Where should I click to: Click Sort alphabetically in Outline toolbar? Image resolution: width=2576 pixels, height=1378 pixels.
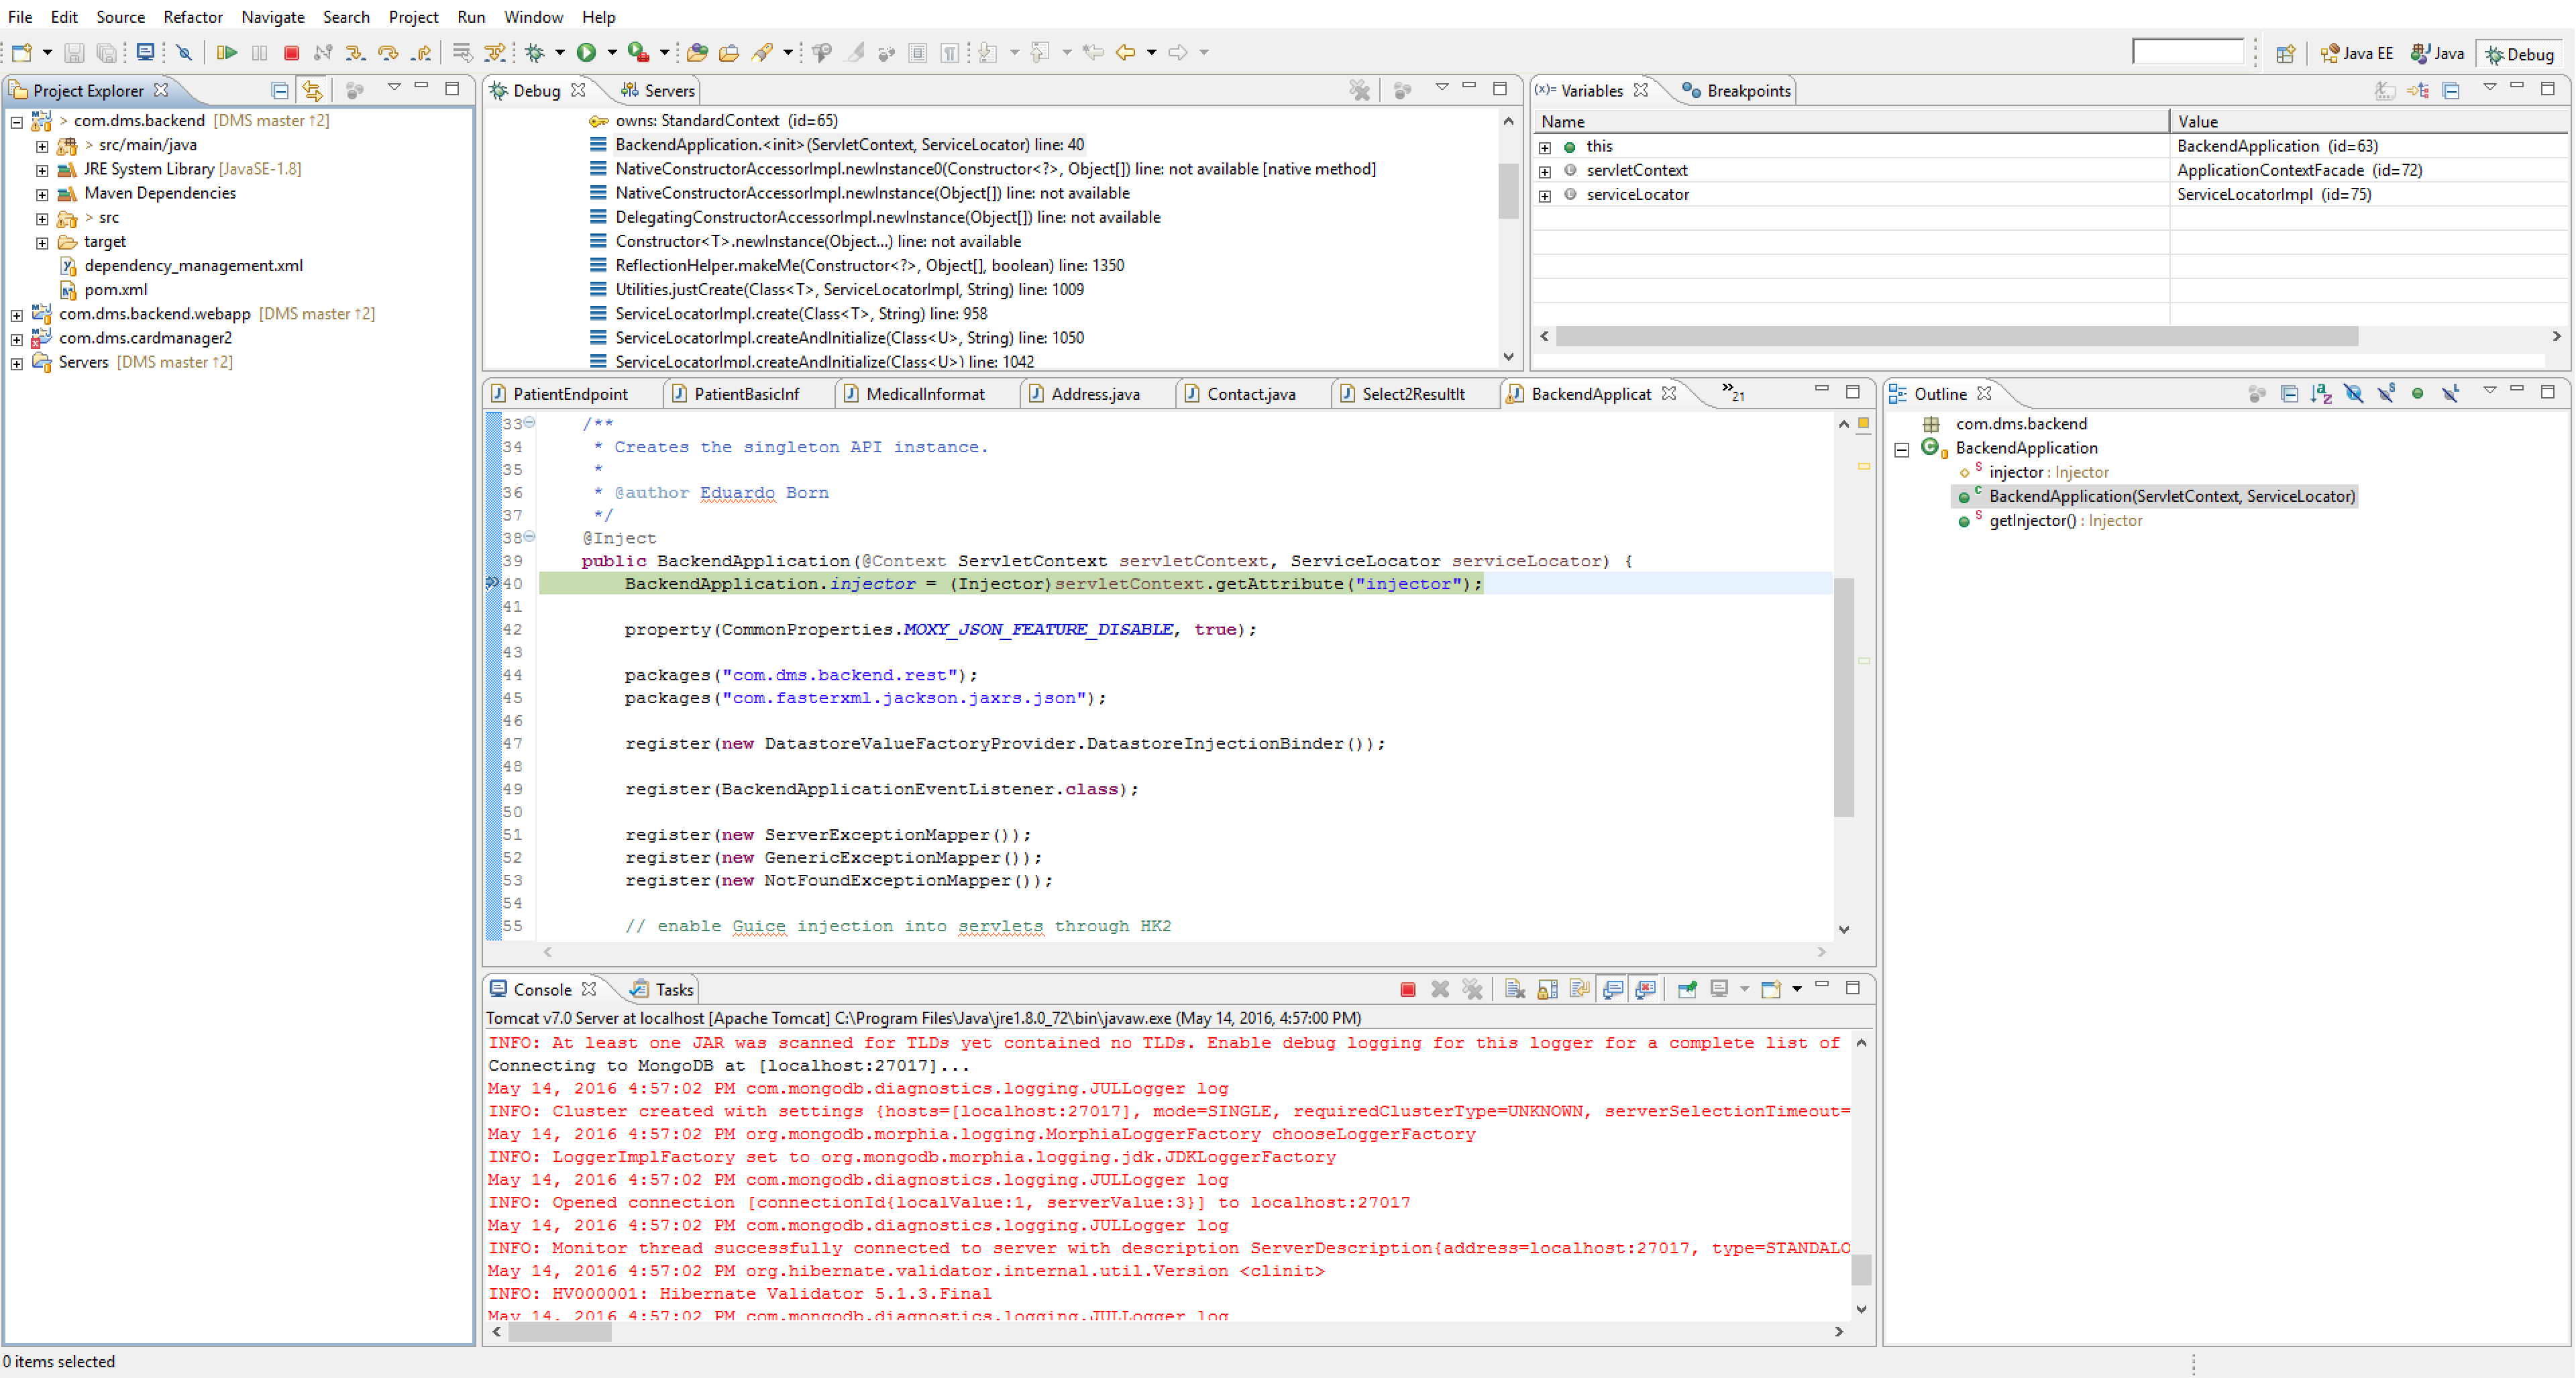(2321, 394)
